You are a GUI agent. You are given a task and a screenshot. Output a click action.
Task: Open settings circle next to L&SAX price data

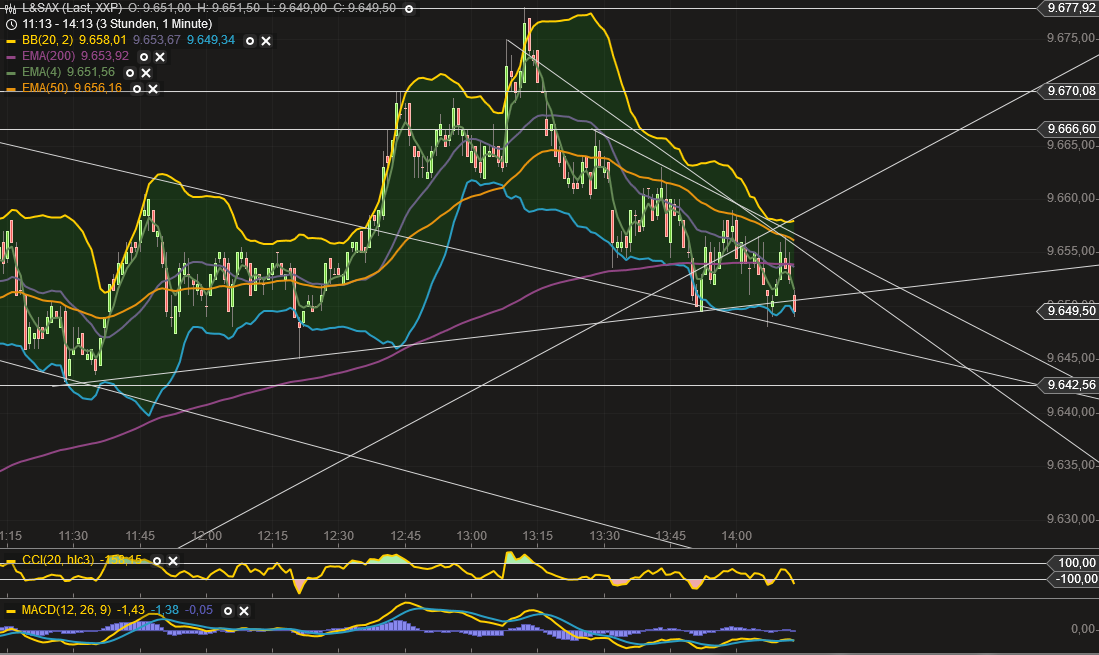(408, 8)
